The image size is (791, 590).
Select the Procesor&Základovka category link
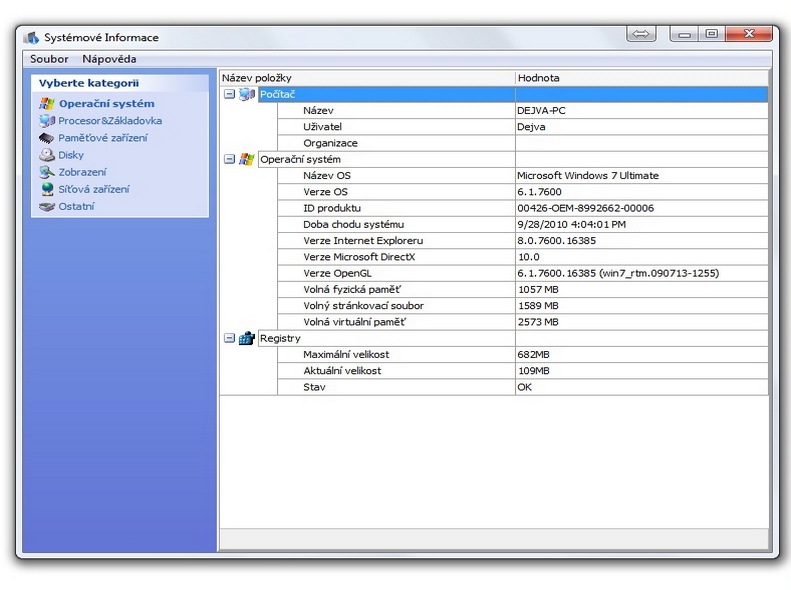110,121
